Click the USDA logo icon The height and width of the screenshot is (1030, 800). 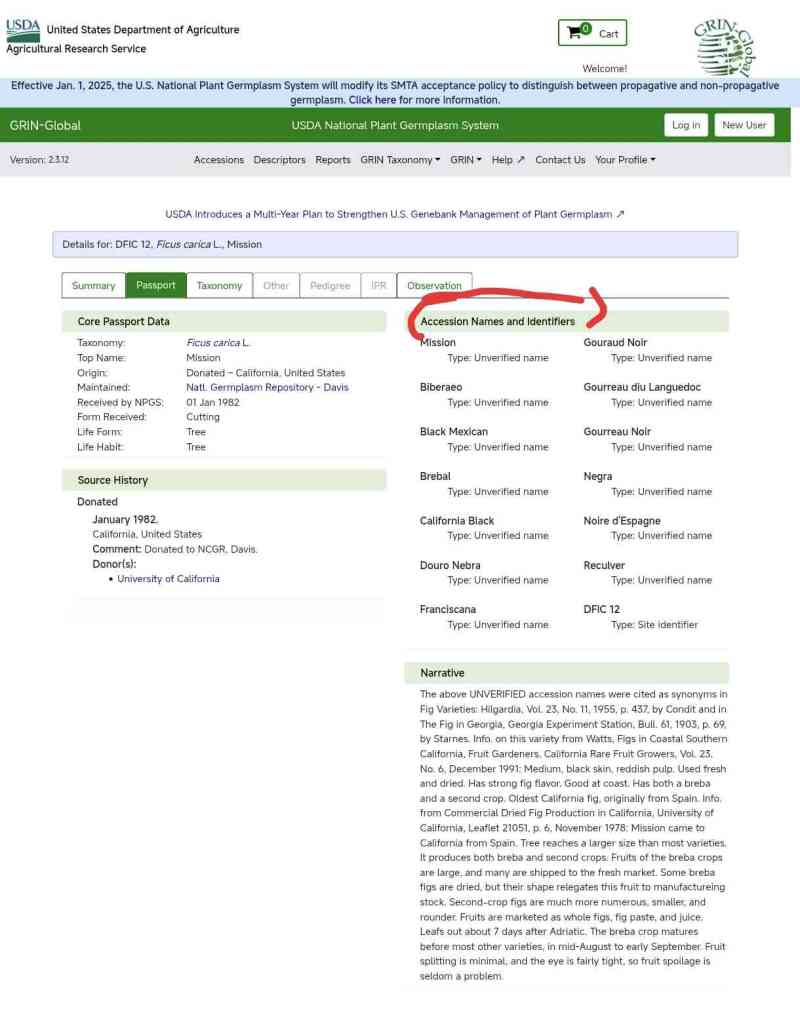pos(23,30)
